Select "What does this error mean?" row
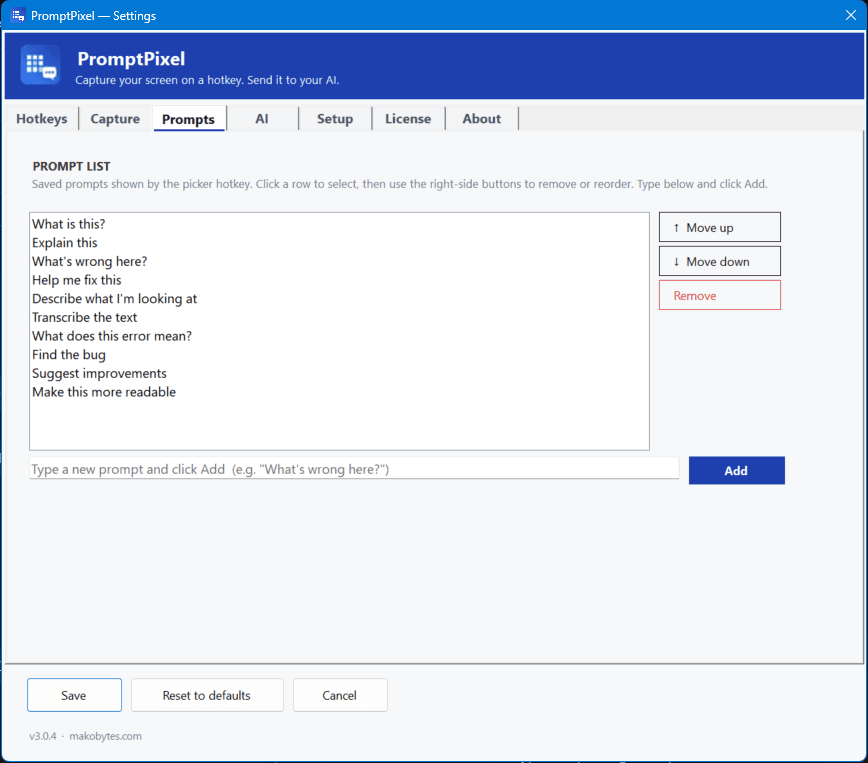 click(339, 336)
